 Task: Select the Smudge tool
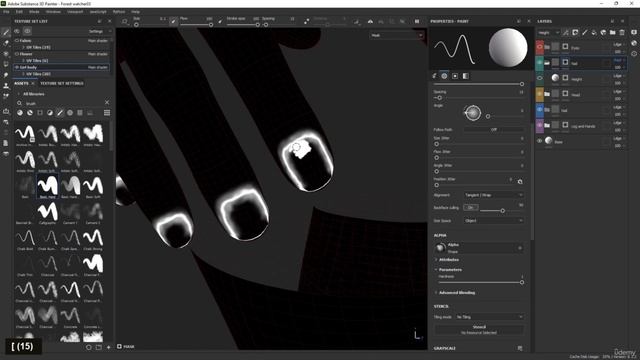6,75
